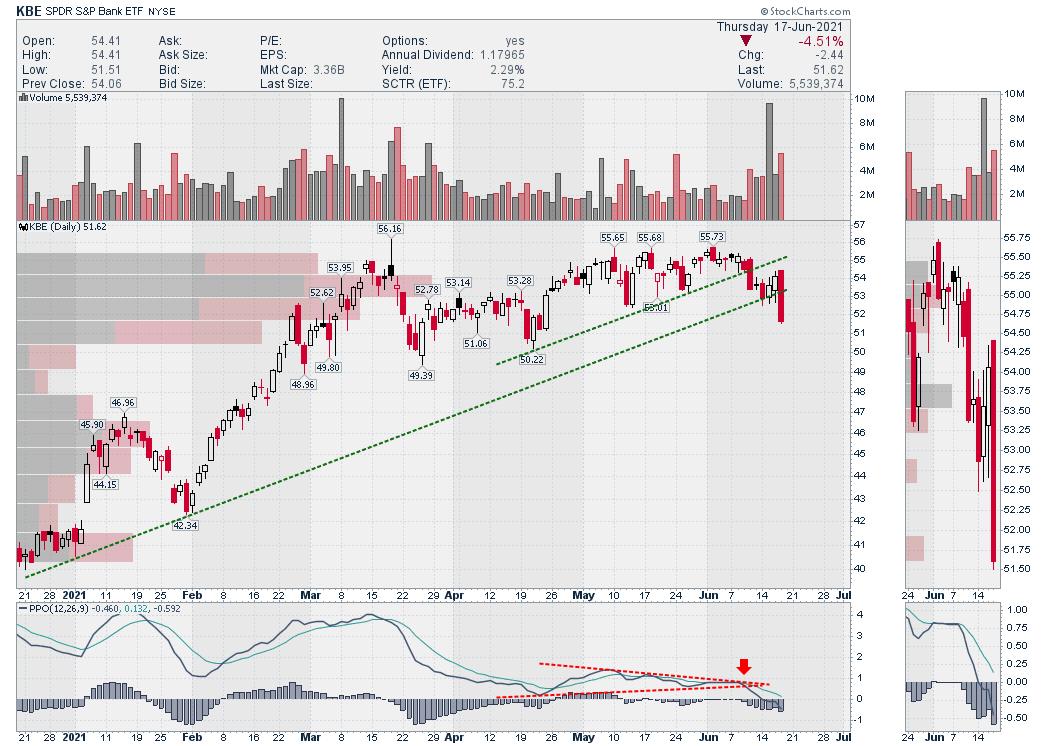This screenshot has height=746, width=1050.
Task: Click the Low value 51.51
Action: (x=106, y=70)
